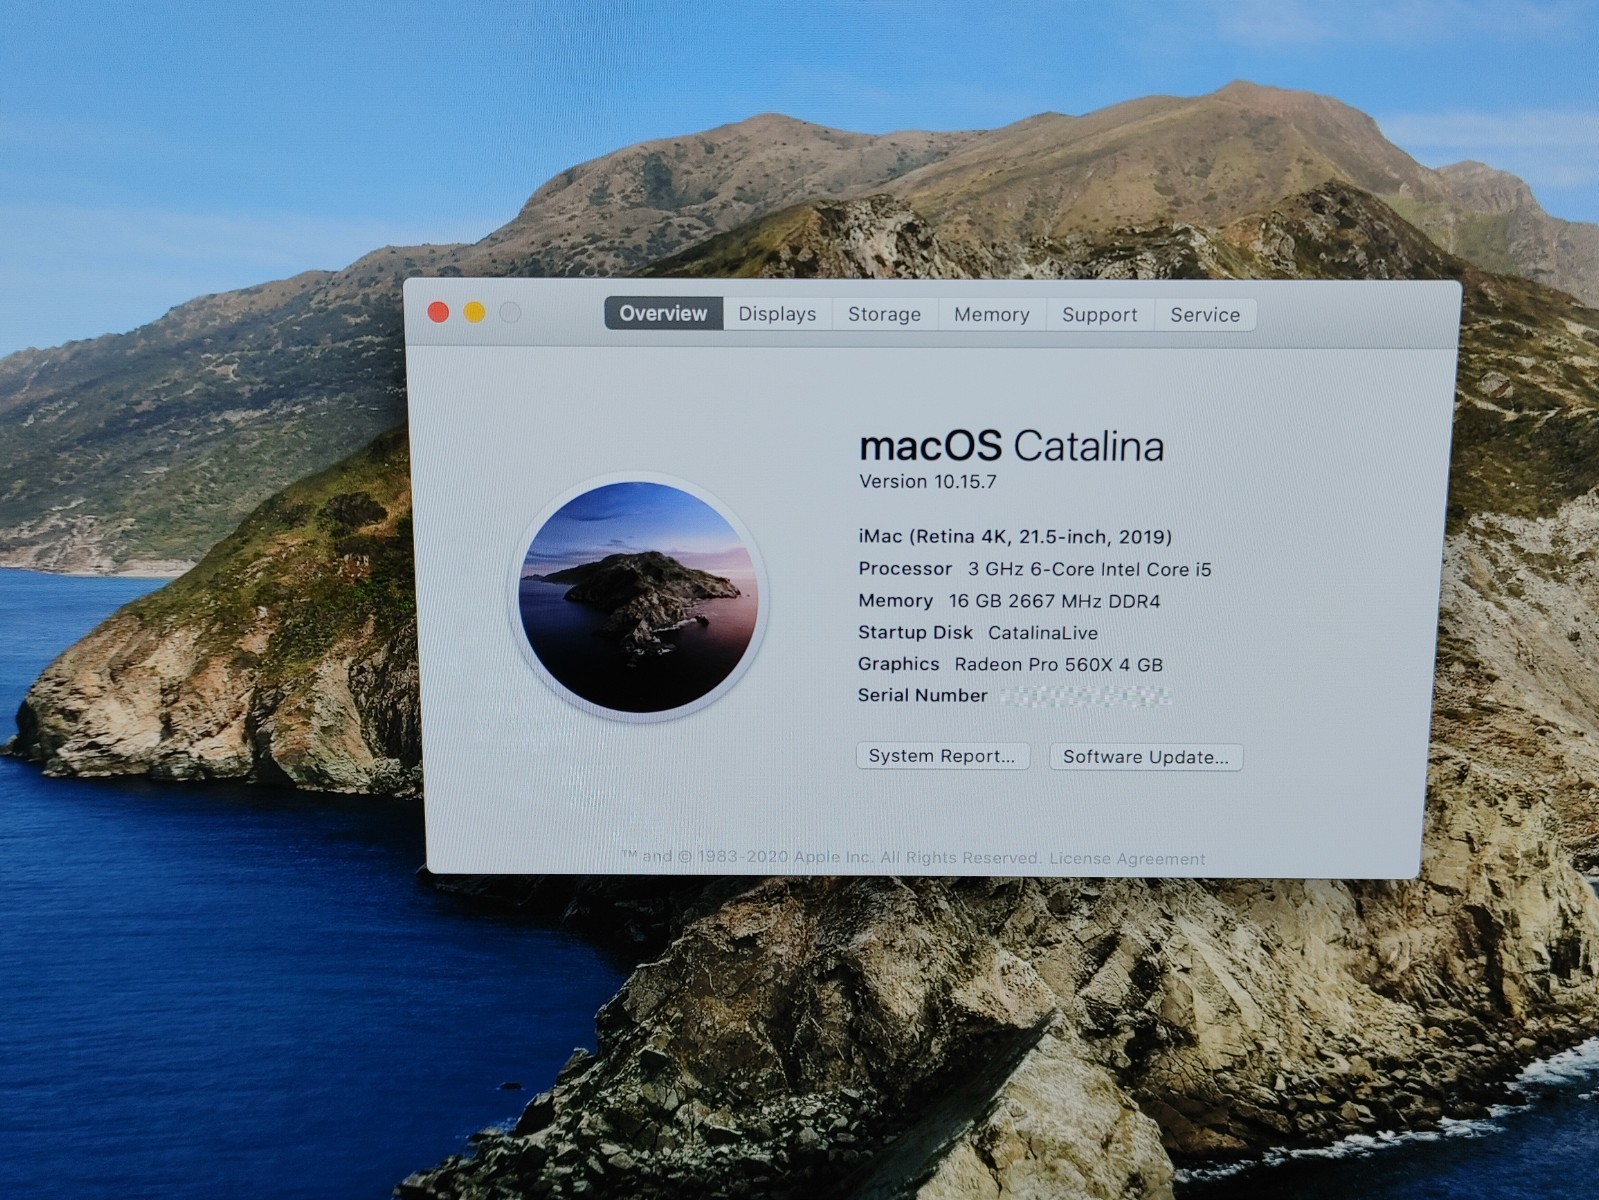Open the License Agreement link
Viewport: 1599px width, 1200px height.
1127,859
